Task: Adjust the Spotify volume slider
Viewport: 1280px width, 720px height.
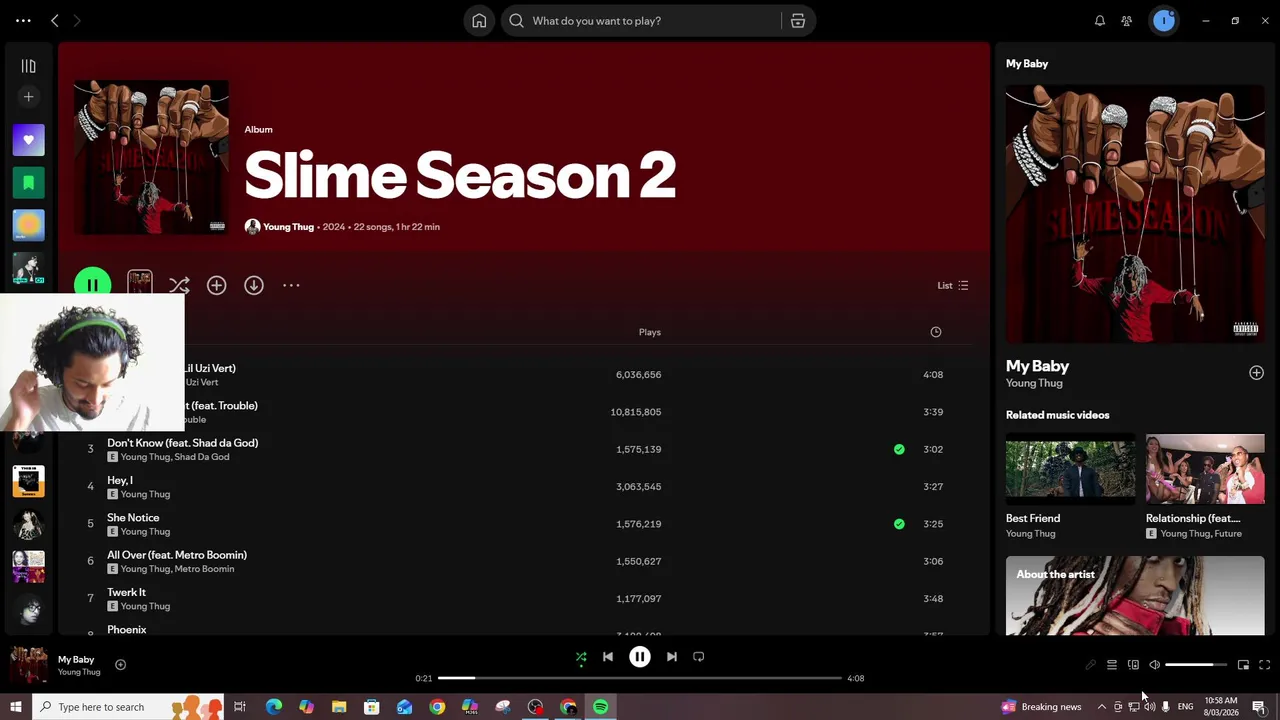Action: pos(1196,665)
